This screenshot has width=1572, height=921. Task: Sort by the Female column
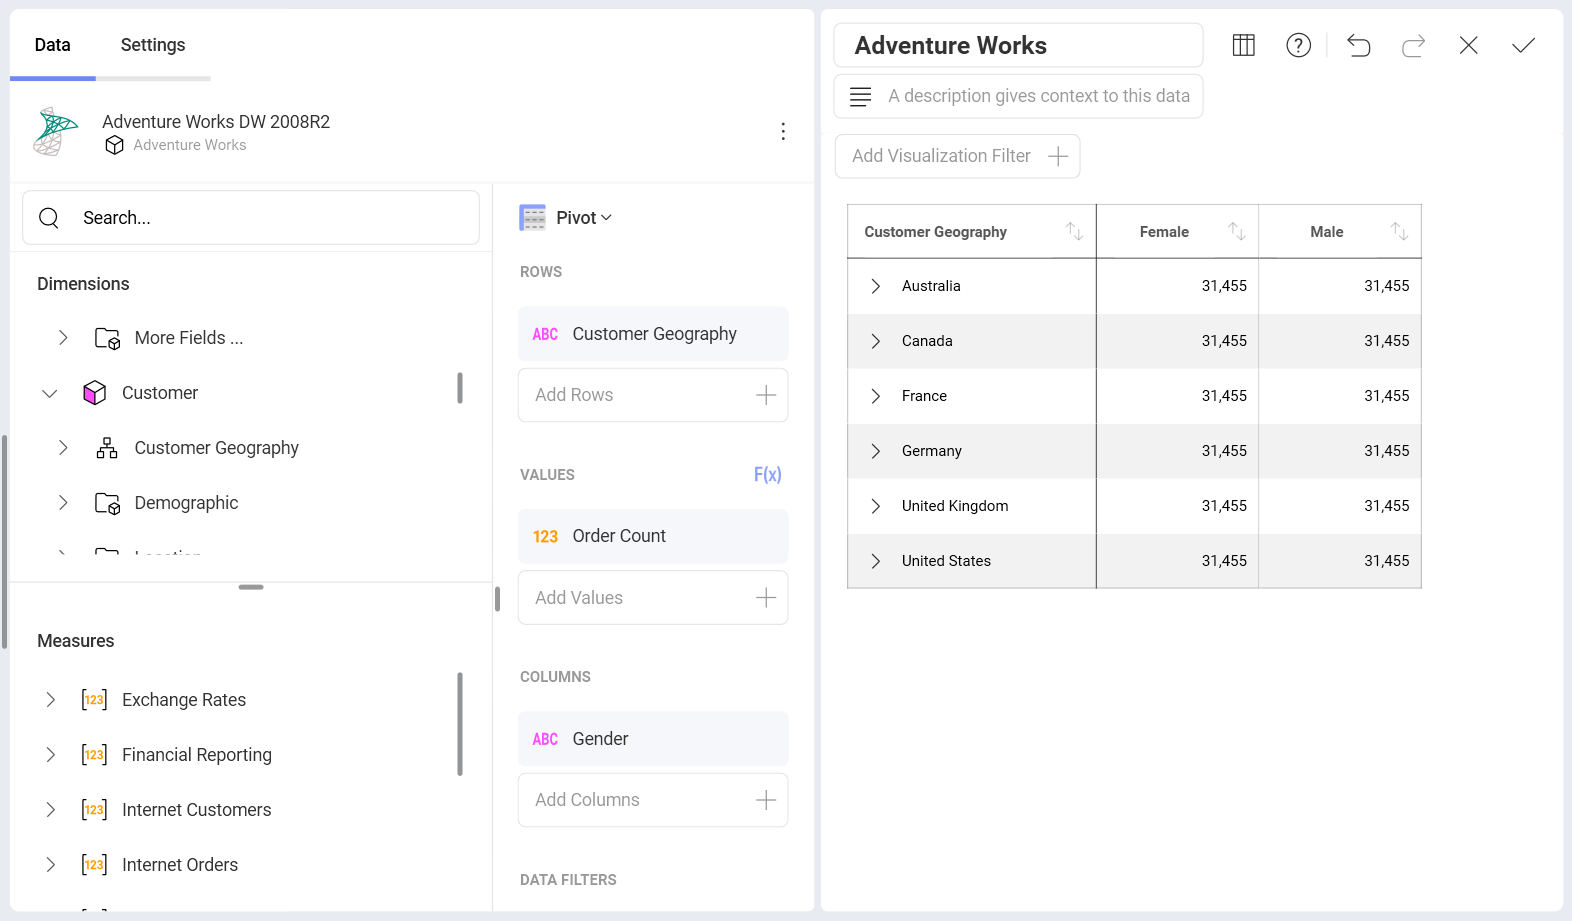(1237, 231)
